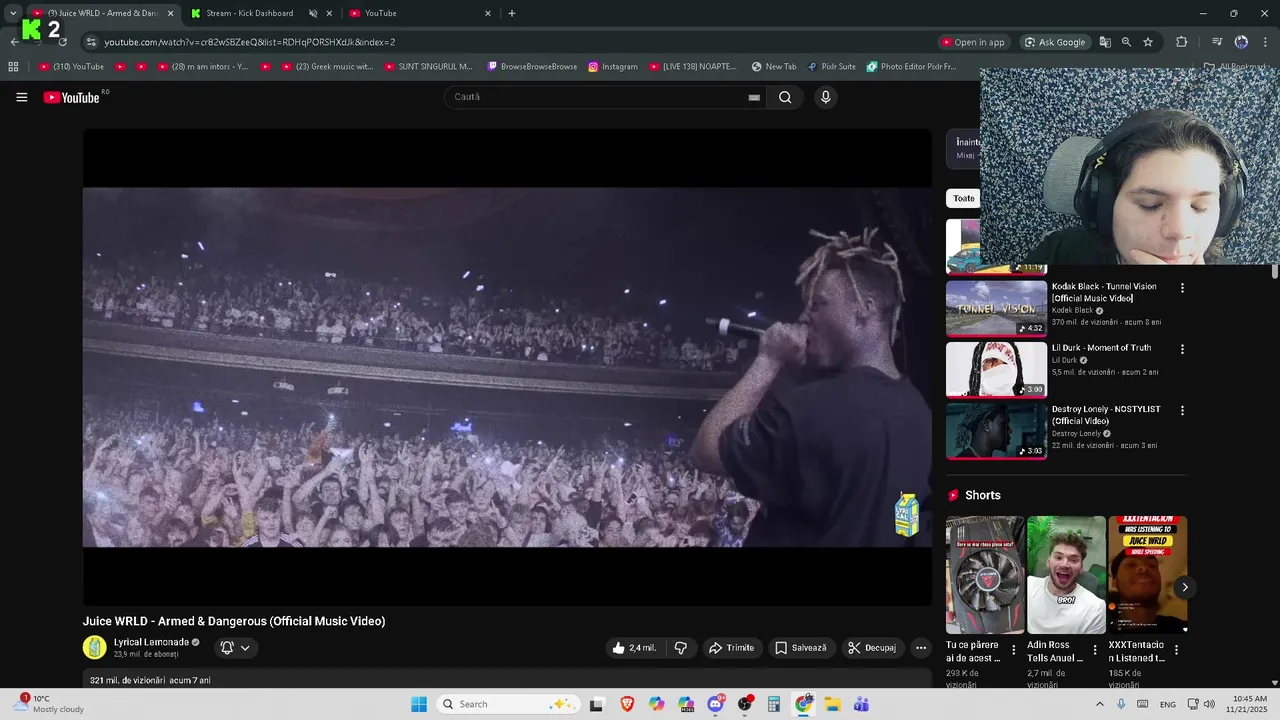Open the XXXTentacion Juice WRLD short thumbnail

1148,575
